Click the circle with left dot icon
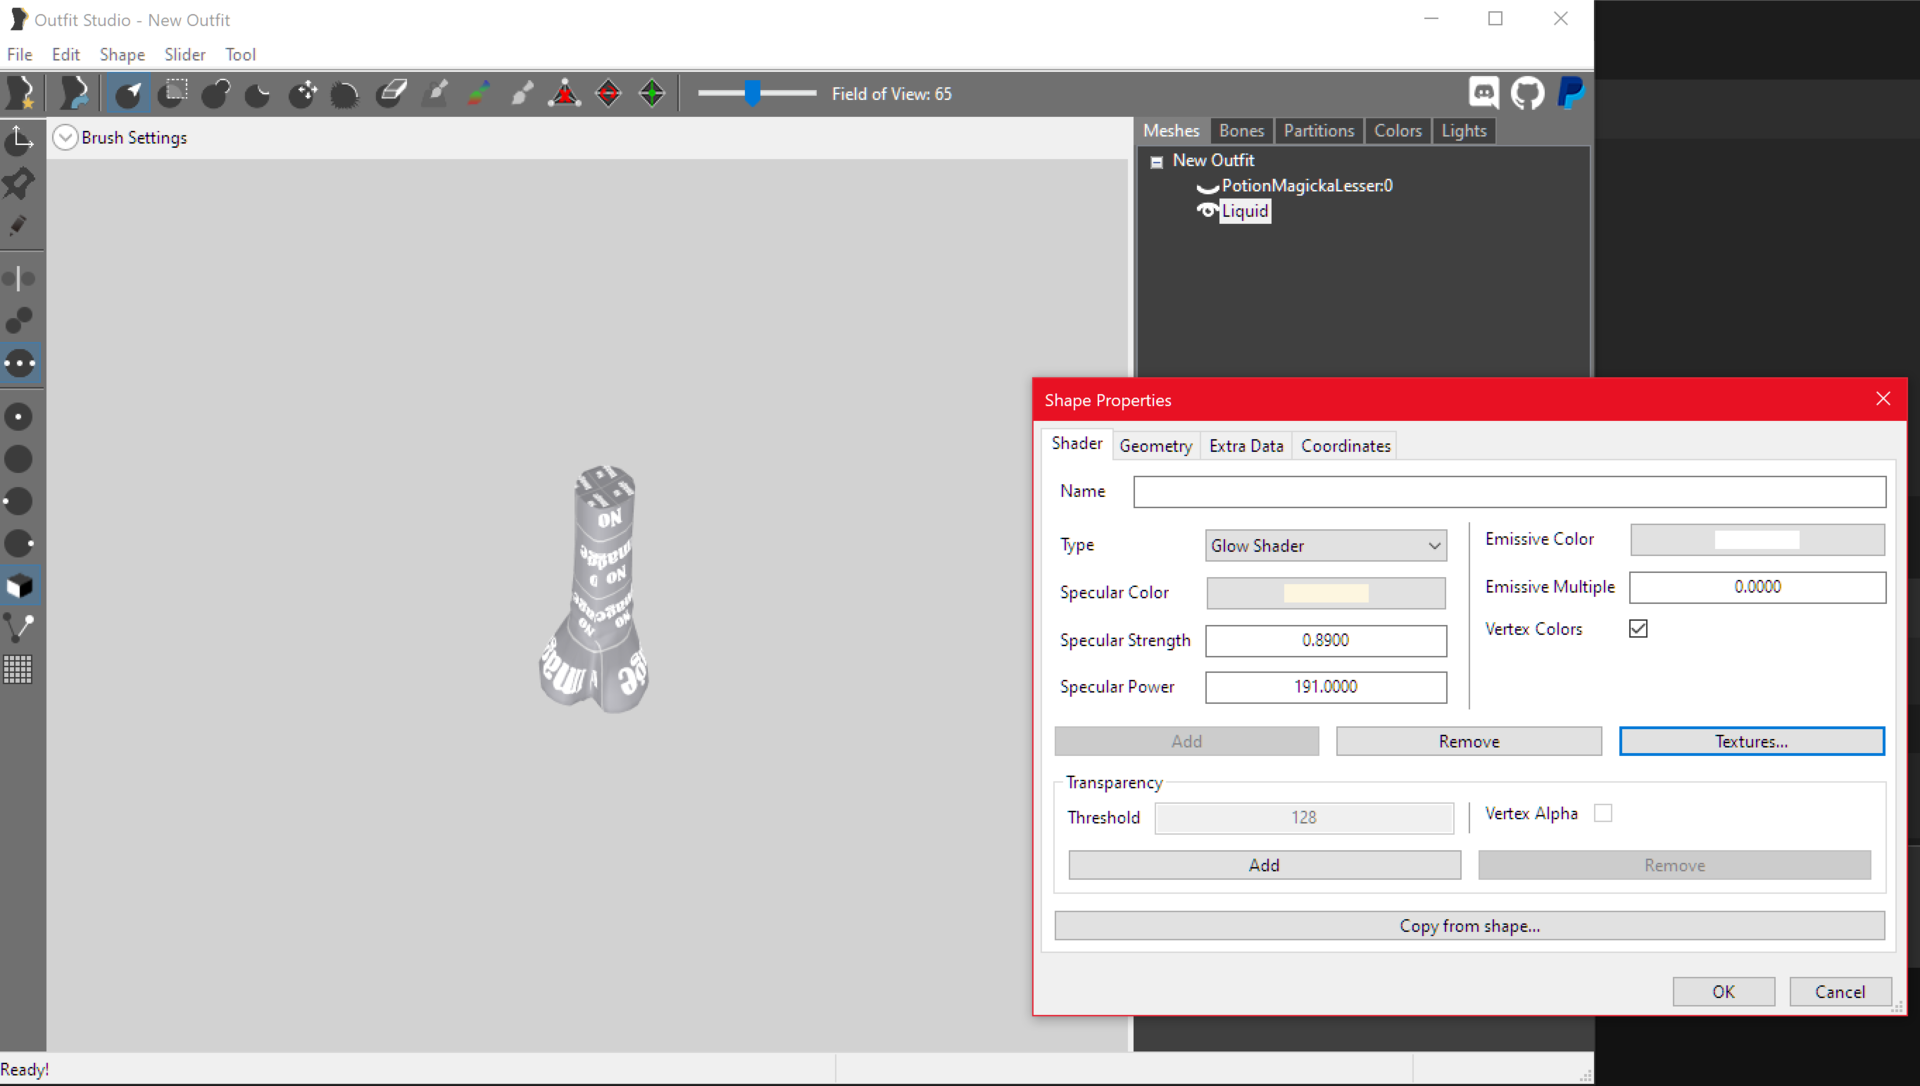1920x1086 pixels. pyautogui.click(x=19, y=501)
